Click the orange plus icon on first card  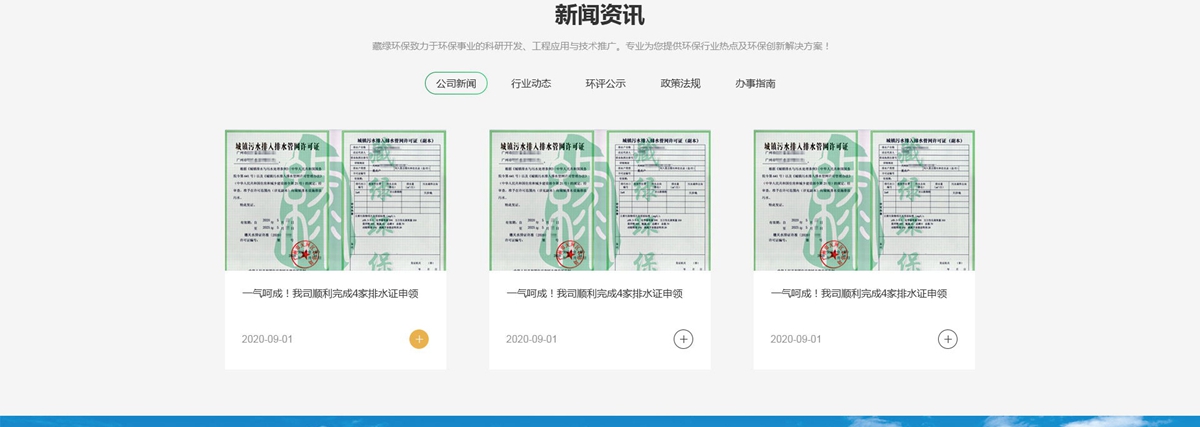(x=419, y=339)
